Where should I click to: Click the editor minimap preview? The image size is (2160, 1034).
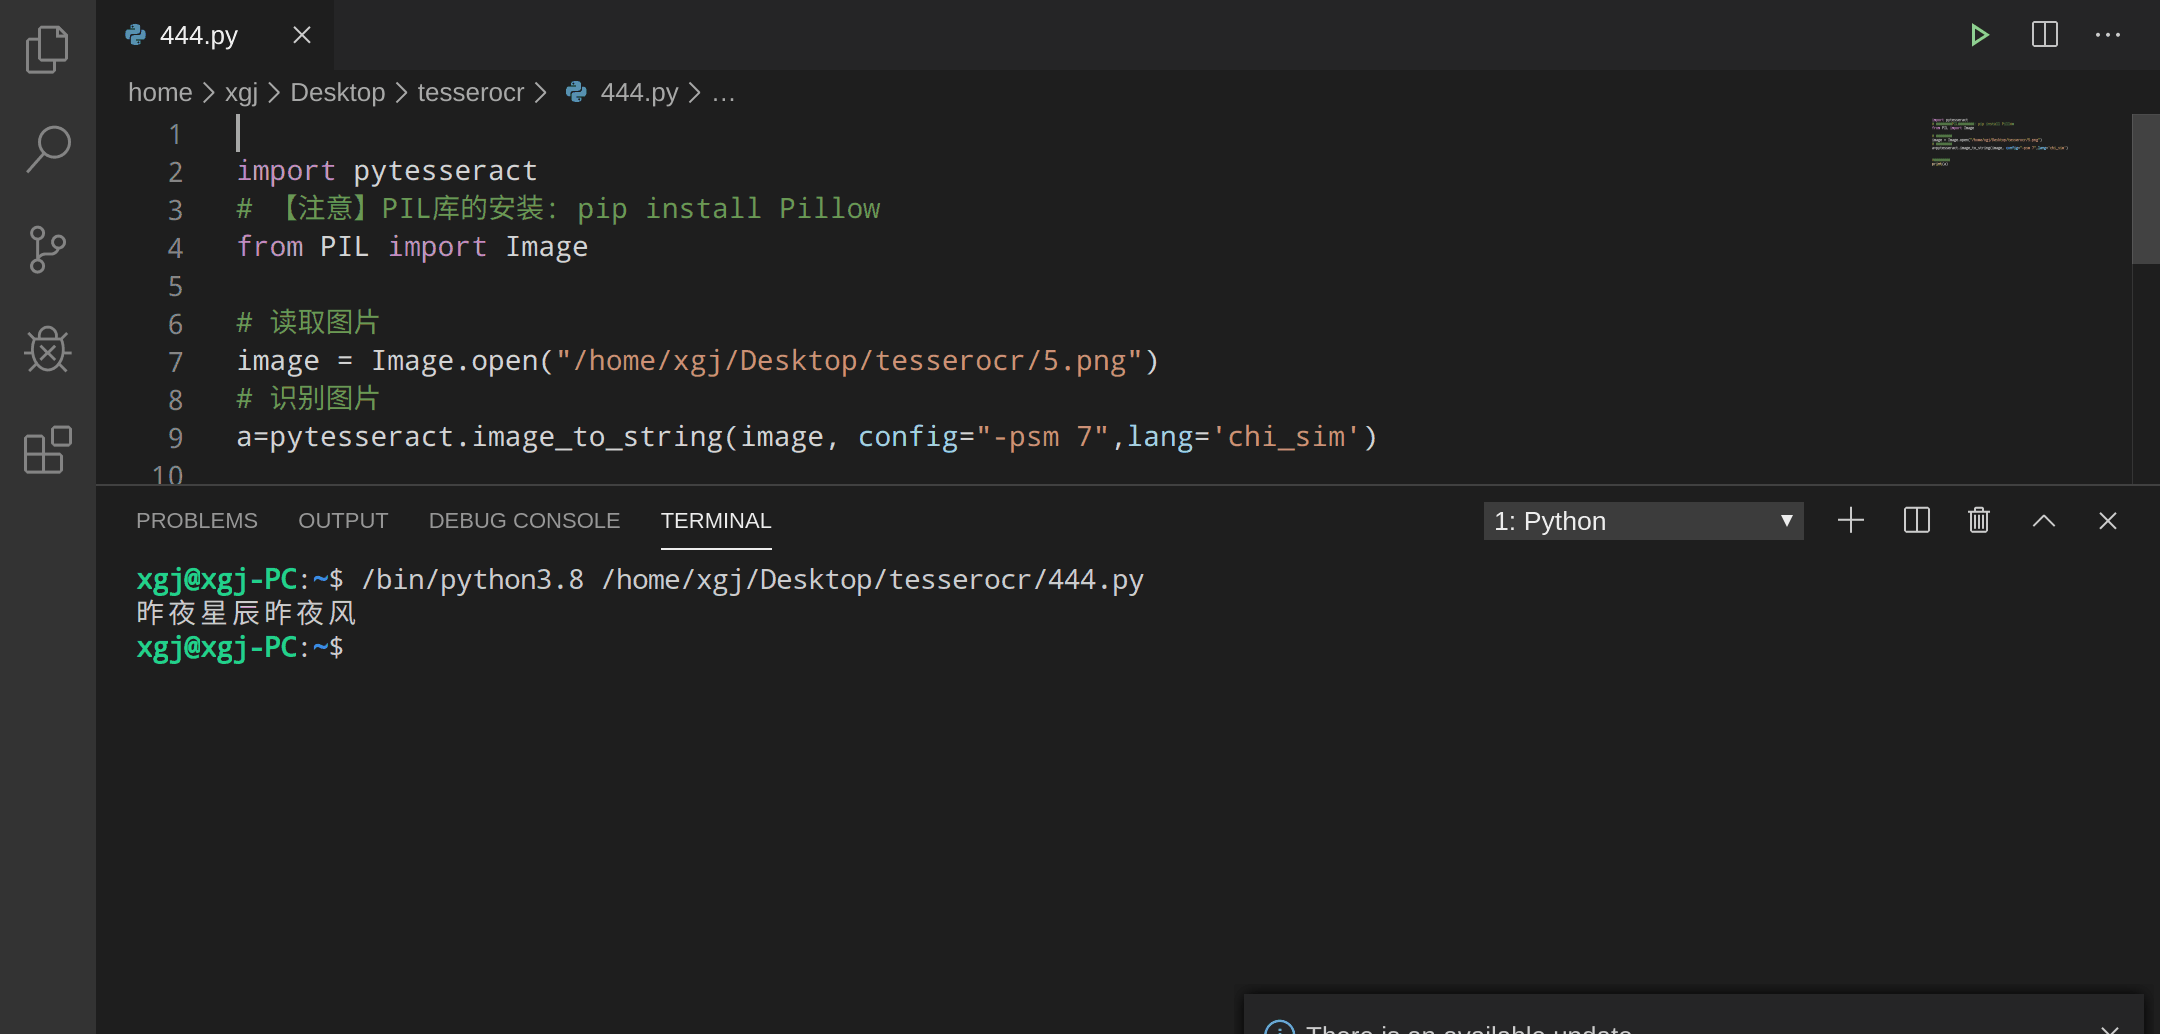[1999, 144]
